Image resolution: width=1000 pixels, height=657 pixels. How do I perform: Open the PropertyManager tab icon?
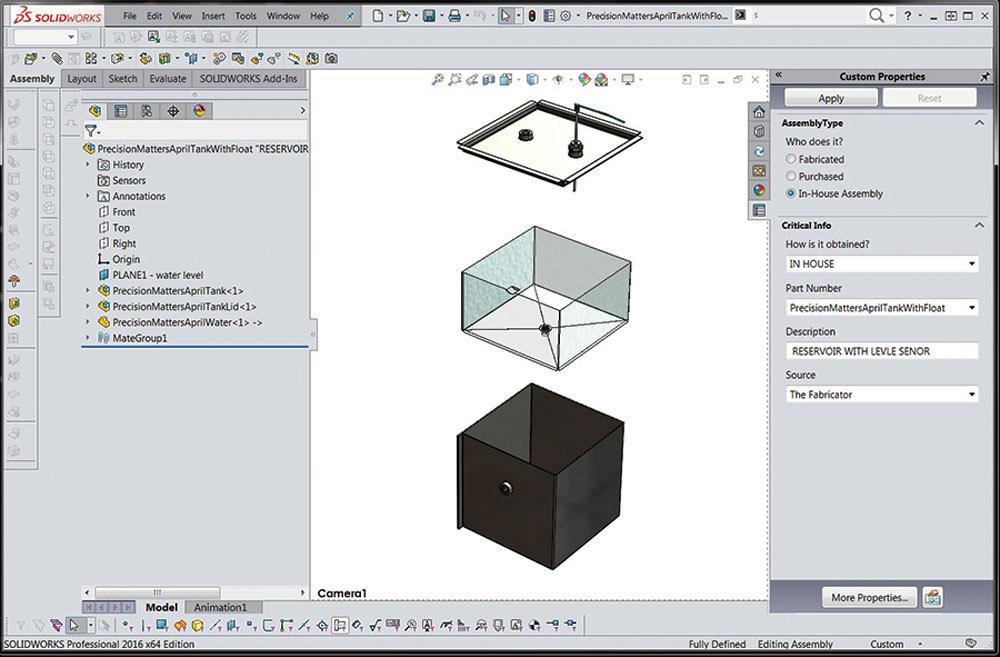tap(121, 111)
